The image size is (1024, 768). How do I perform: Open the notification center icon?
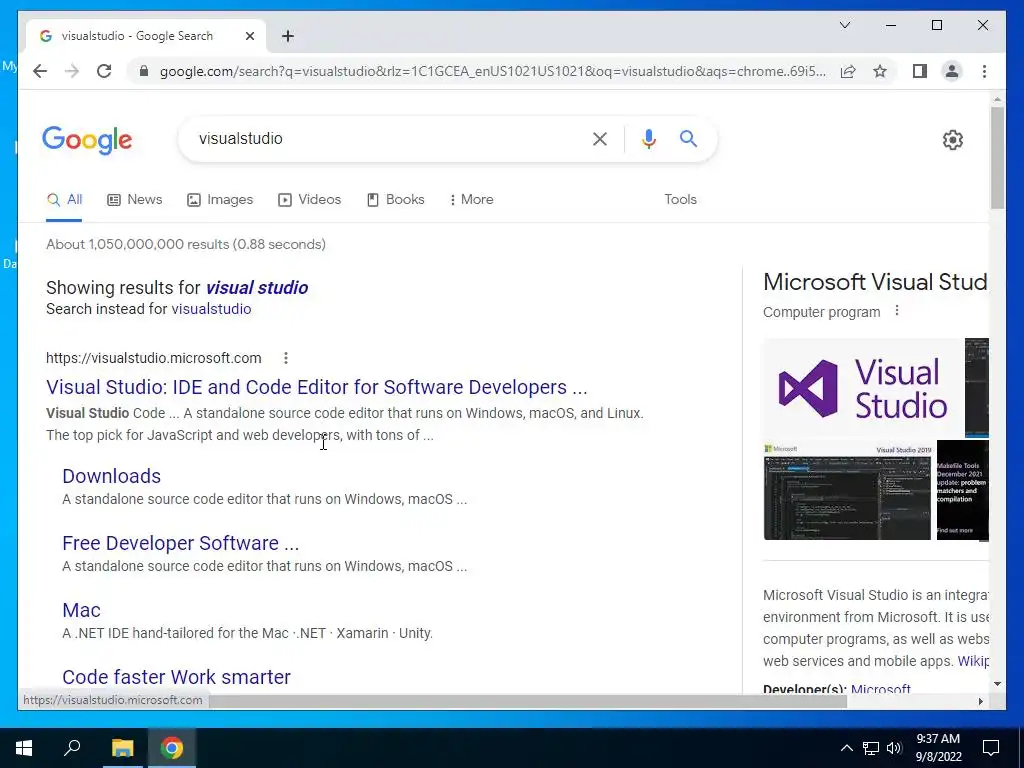point(991,748)
